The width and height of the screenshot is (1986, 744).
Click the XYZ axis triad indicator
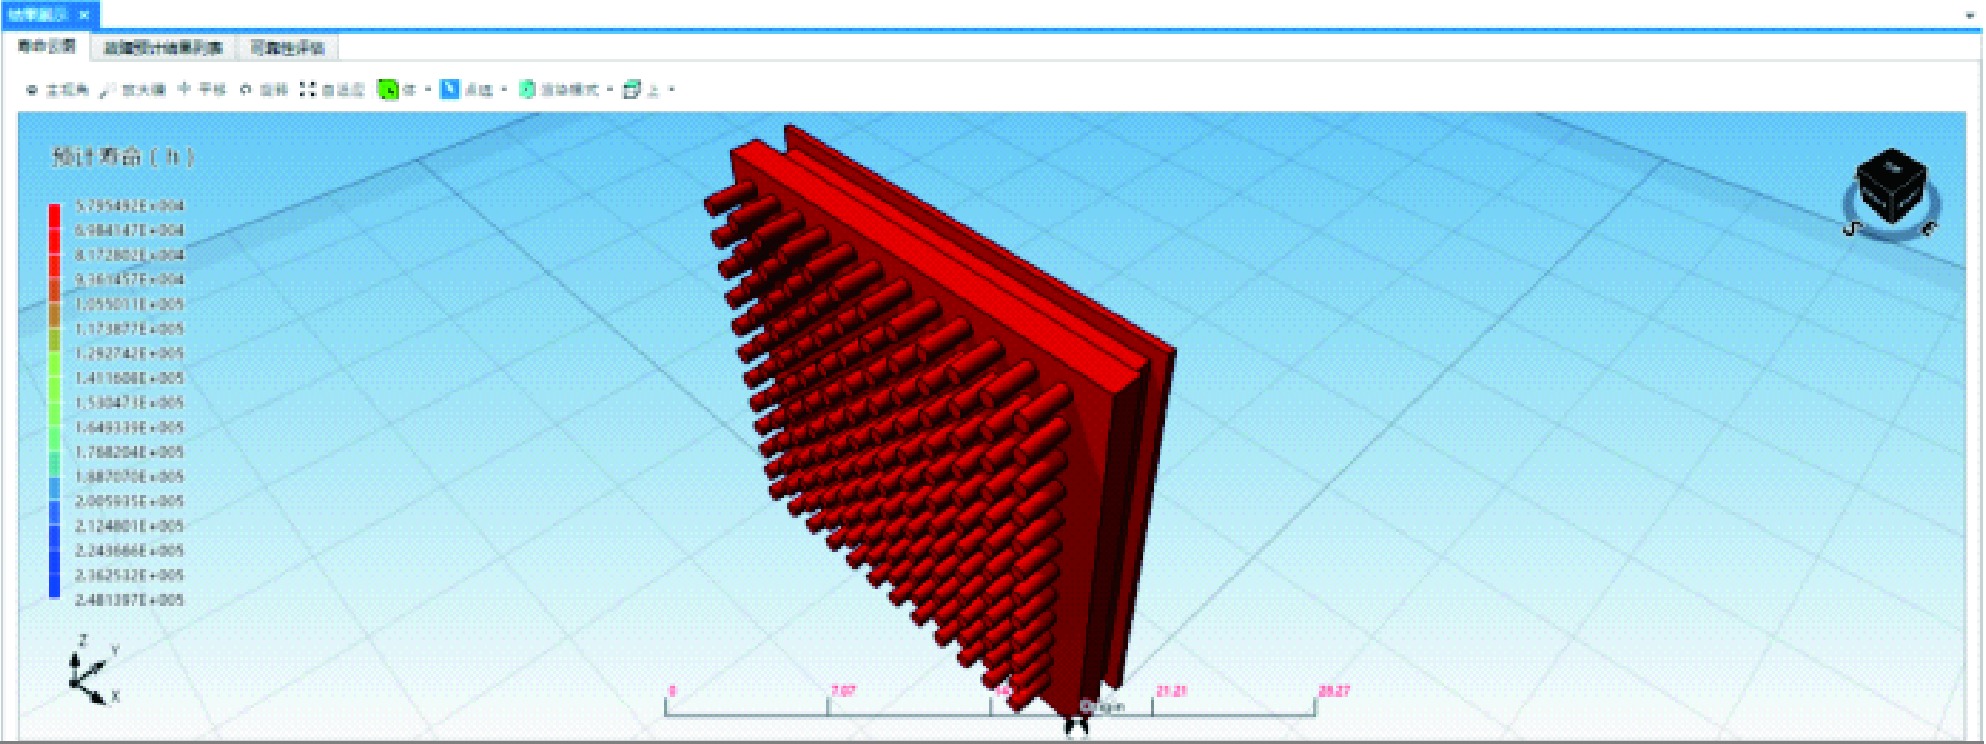coord(90,673)
